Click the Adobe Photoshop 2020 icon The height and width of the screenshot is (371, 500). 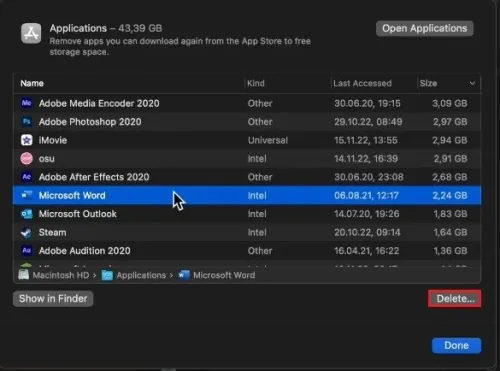pos(27,122)
